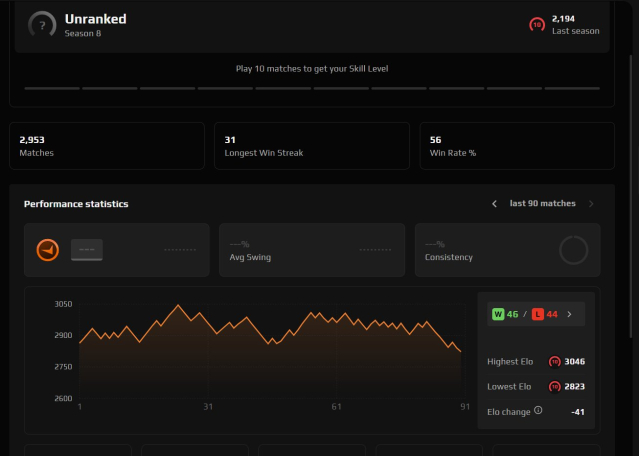The height and width of the screenshot is (456, 639).
Task: Click the unranked question mark skill icon
Action: point(42,25)
